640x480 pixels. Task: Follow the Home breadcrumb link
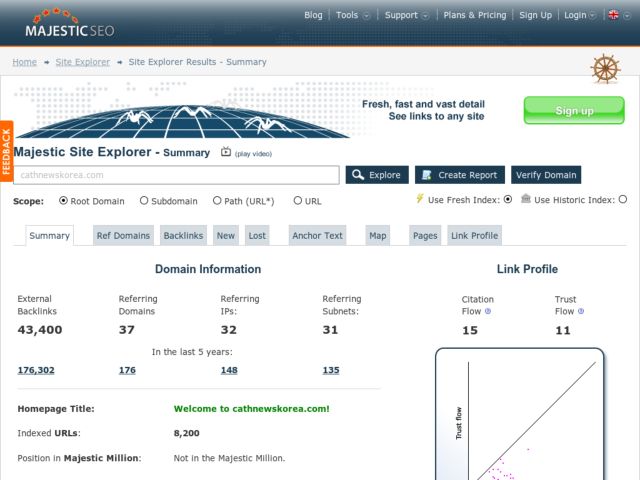click(x=24, y=62)
